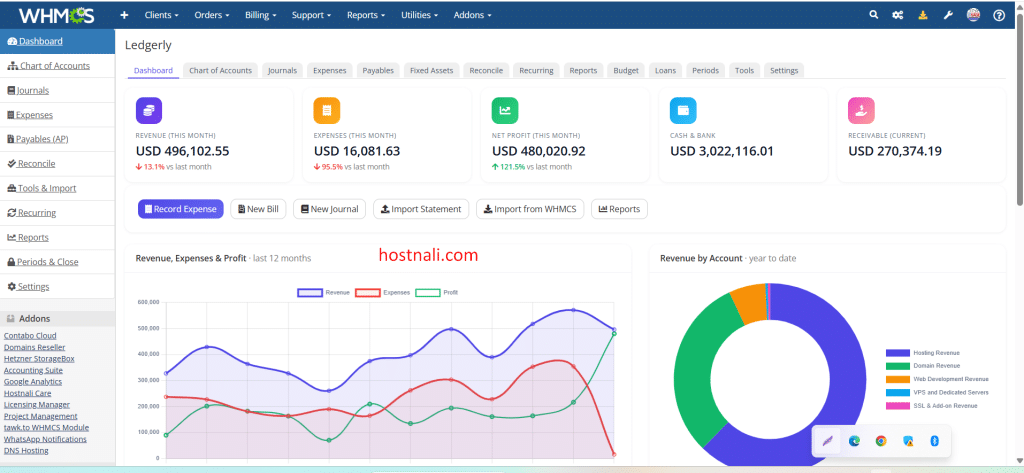This screenshot has width=1024, height=473.
Task: Switch to the Loans tab
Action: point(665,71)
